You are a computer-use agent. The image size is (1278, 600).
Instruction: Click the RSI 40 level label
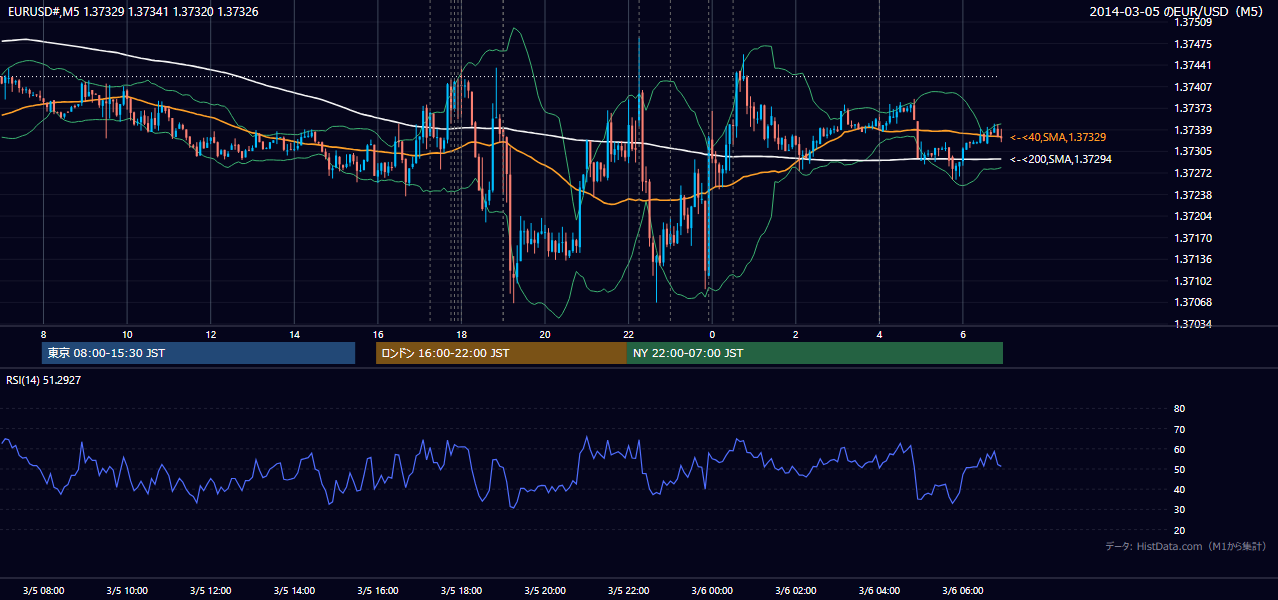coord(1179,490)
